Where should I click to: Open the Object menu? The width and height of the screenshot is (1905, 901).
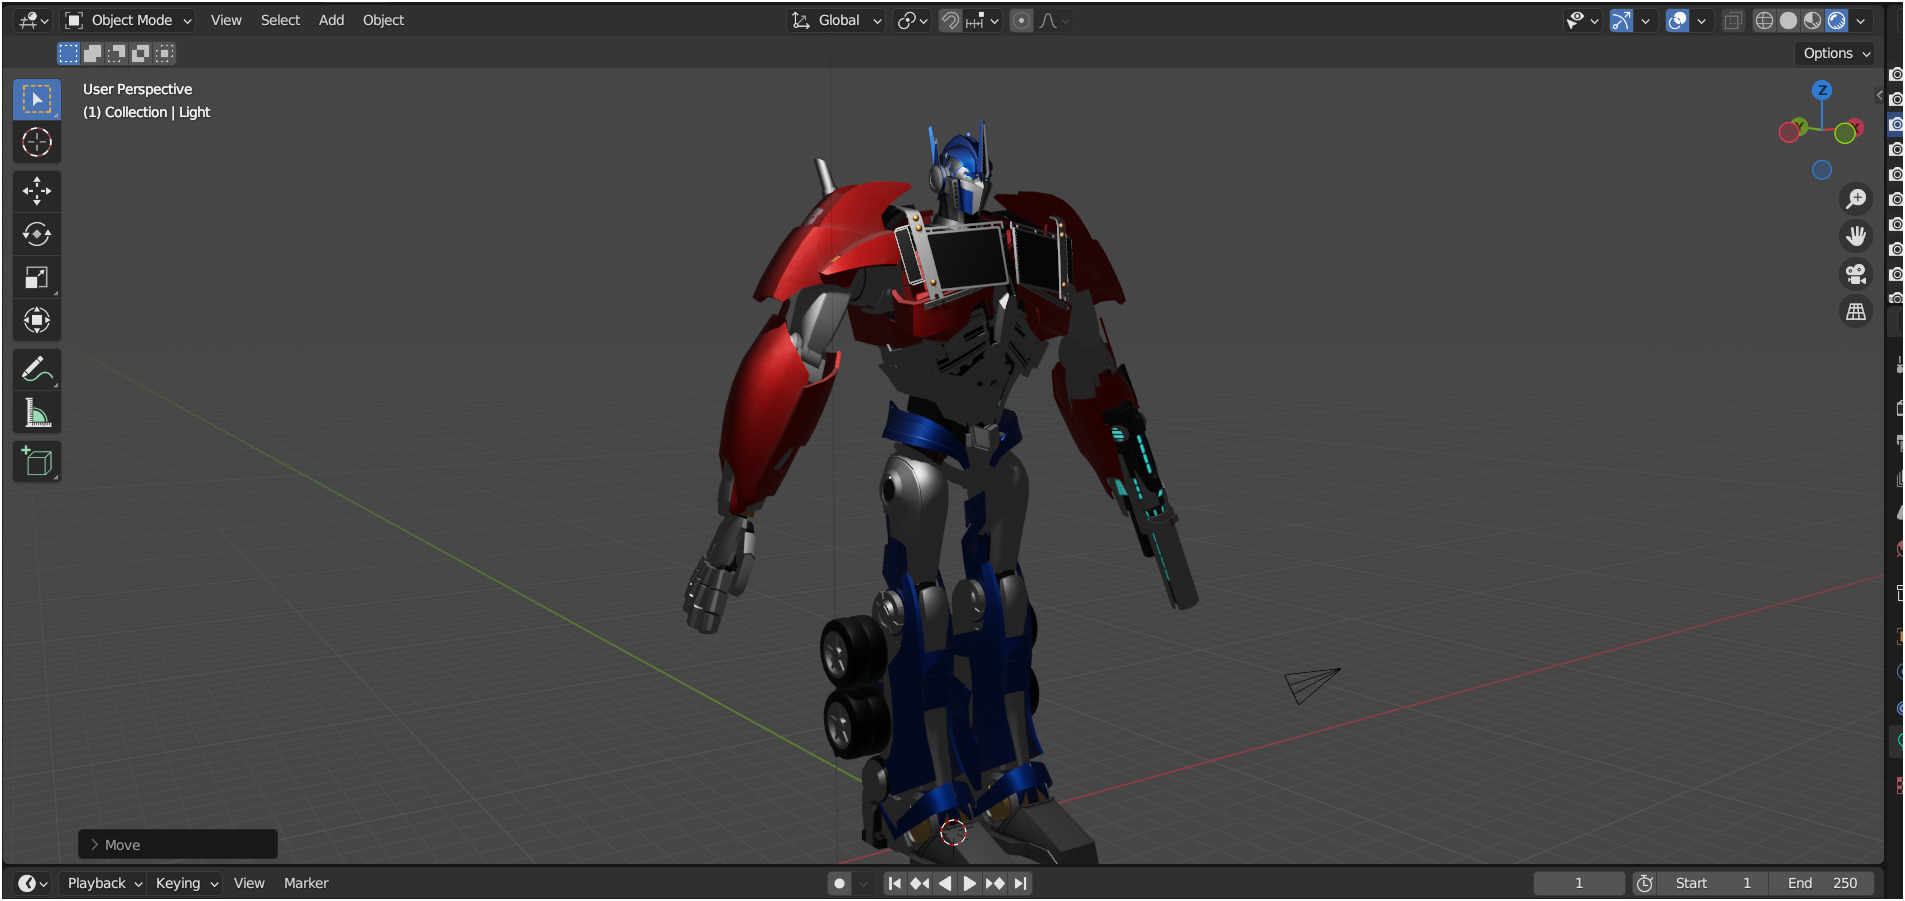point(383,20)
